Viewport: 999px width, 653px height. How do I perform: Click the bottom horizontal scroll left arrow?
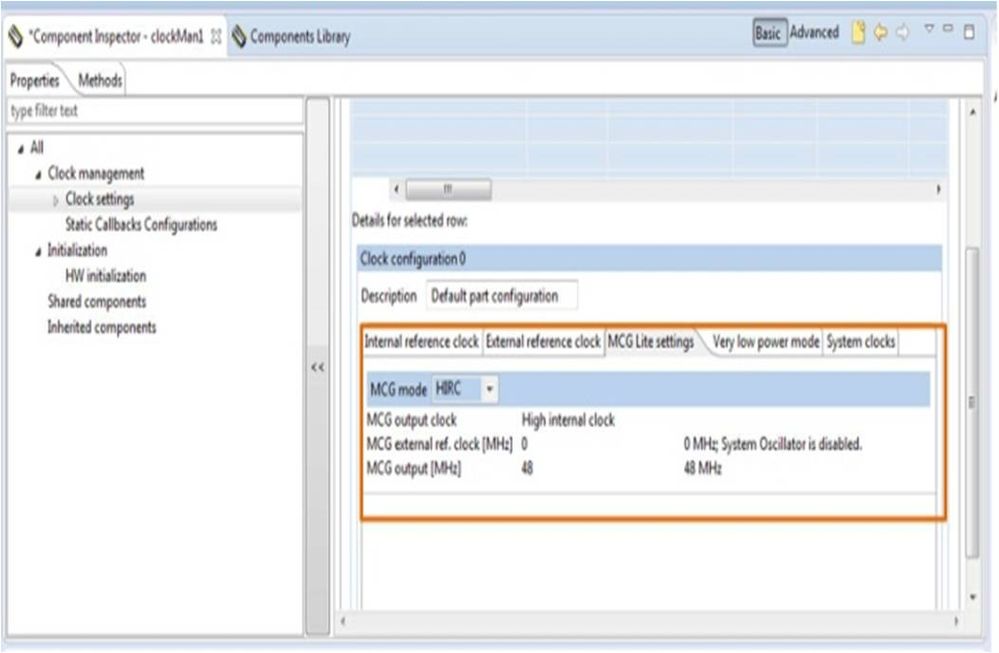coord(343,621)
